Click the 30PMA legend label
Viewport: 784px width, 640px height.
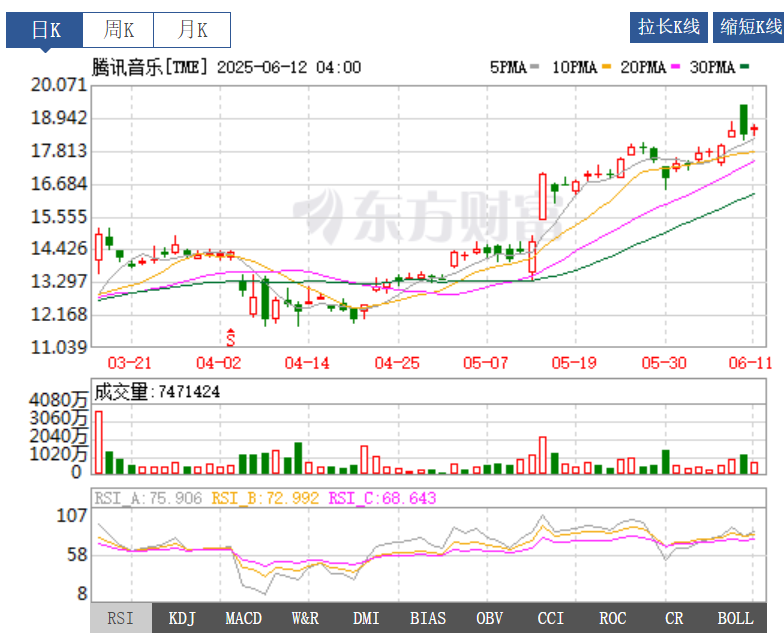[712, 67]
